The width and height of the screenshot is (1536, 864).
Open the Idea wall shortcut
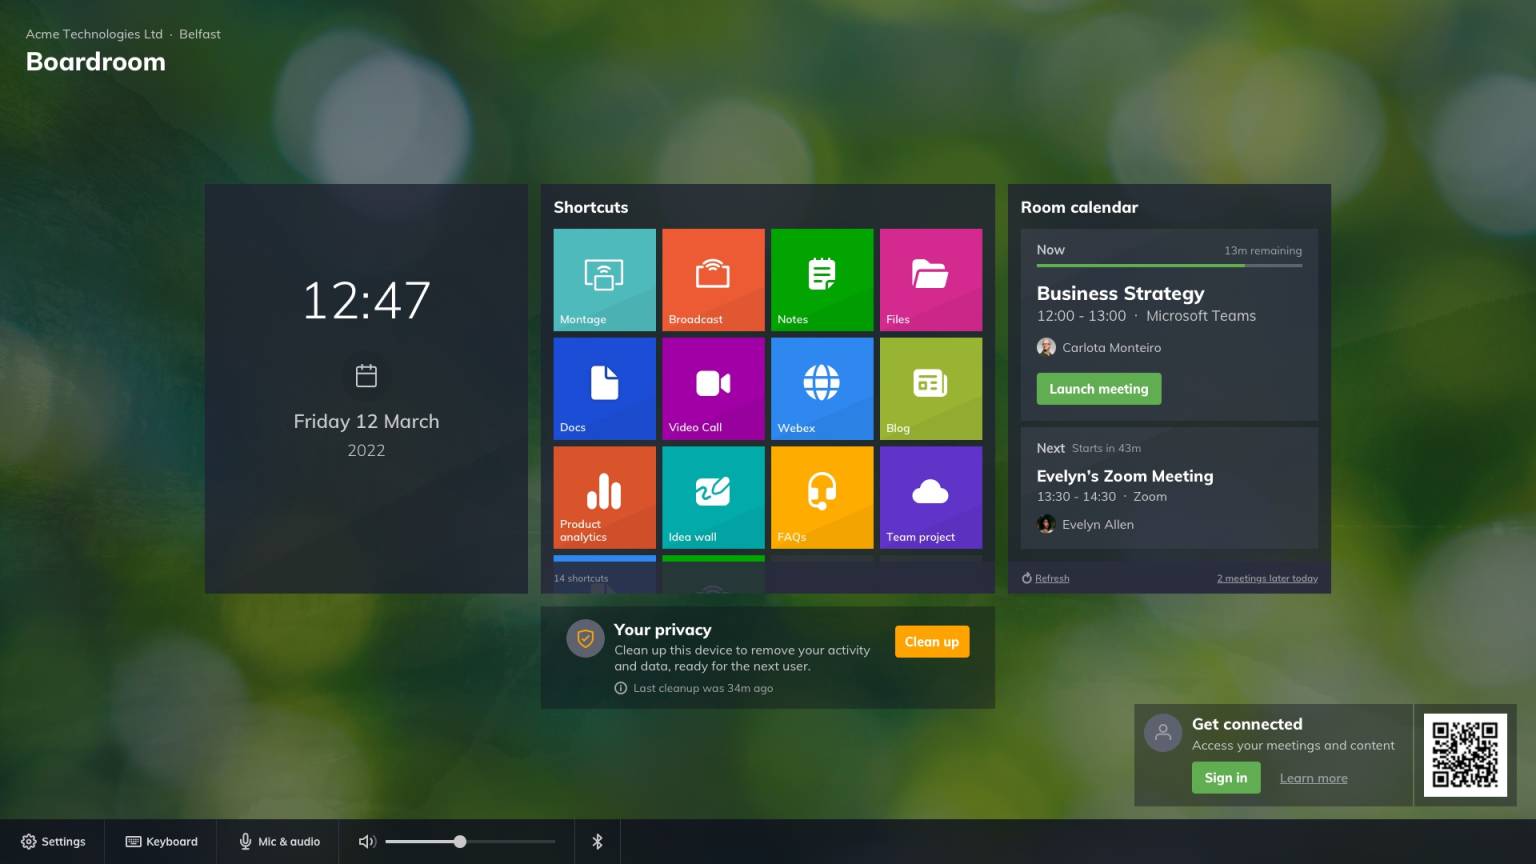click(x=713, y=497)
